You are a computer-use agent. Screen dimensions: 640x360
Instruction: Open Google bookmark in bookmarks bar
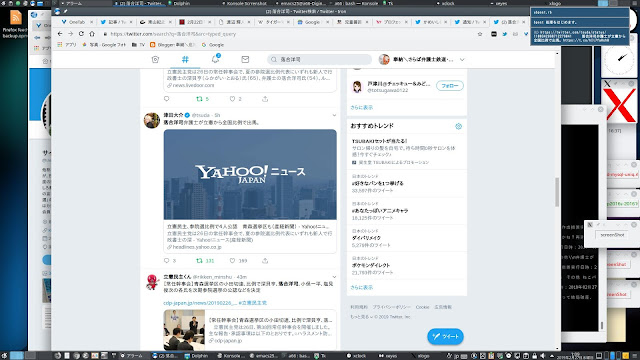213,45
